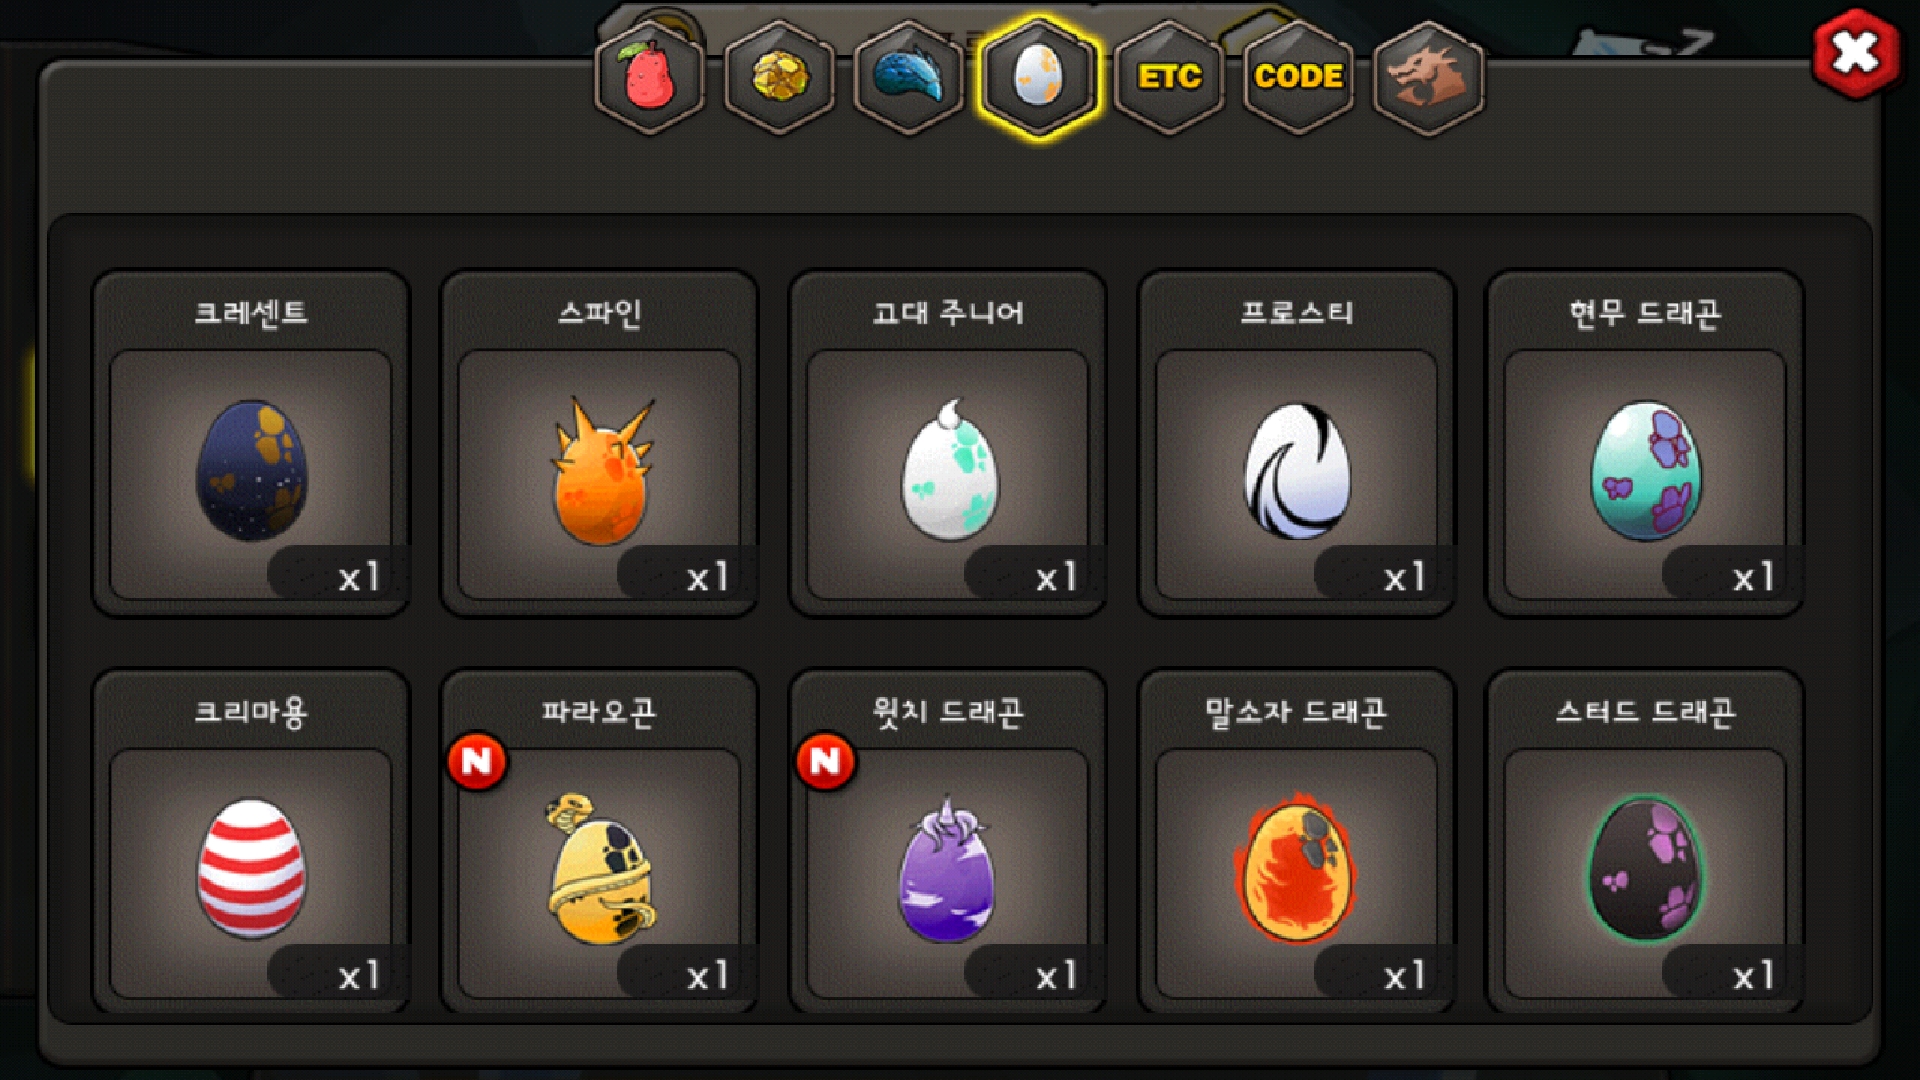Close the inventory with the red X
This screenshot has width=1920, height=1080.
click(1856, 53)
